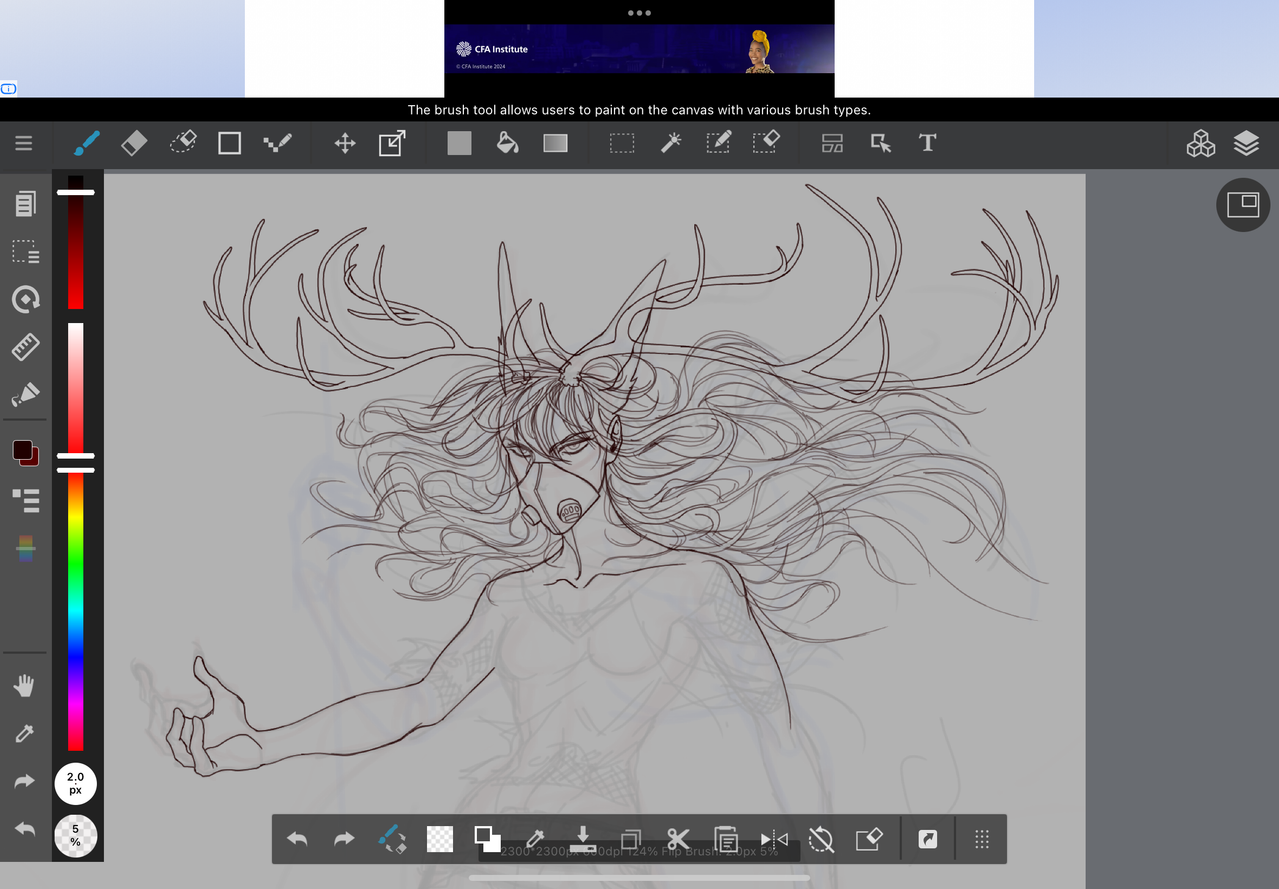Select the panel Divide Frame tool
This screenshot has width=1279, height=889.
(x=832, y=144)
